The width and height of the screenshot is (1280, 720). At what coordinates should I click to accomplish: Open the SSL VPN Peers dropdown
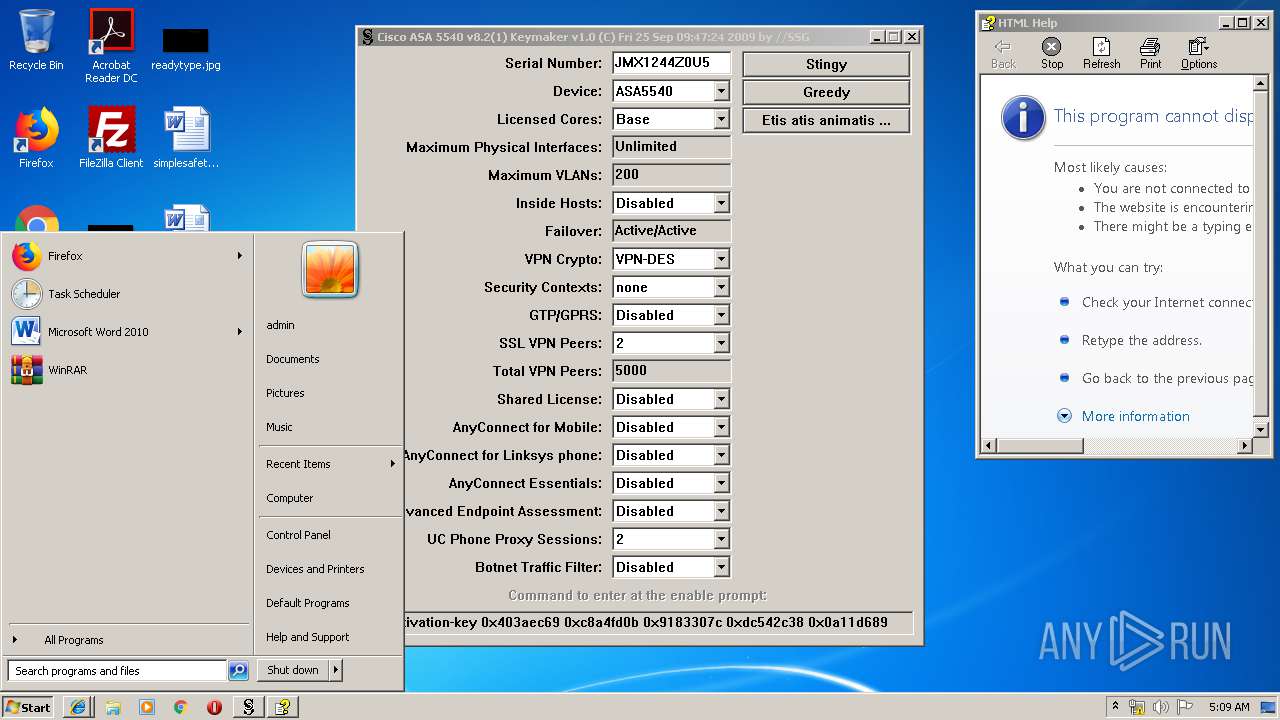coord(721,343)
